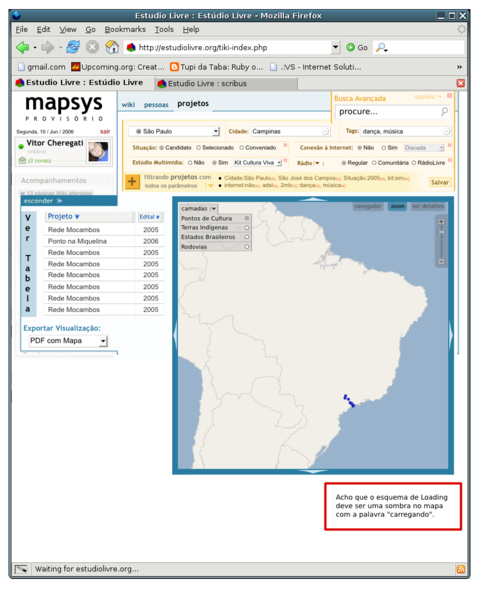Screen dimensions: 479x600
Task: Click the ver detalhes map button
Action: (x=428, y=206)
